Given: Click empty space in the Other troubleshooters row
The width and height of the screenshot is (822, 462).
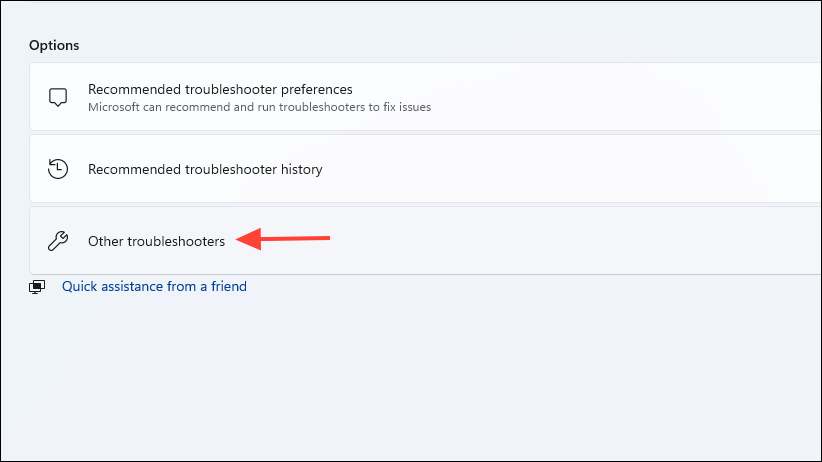Looking at the screenshot, I should point(600,241).
